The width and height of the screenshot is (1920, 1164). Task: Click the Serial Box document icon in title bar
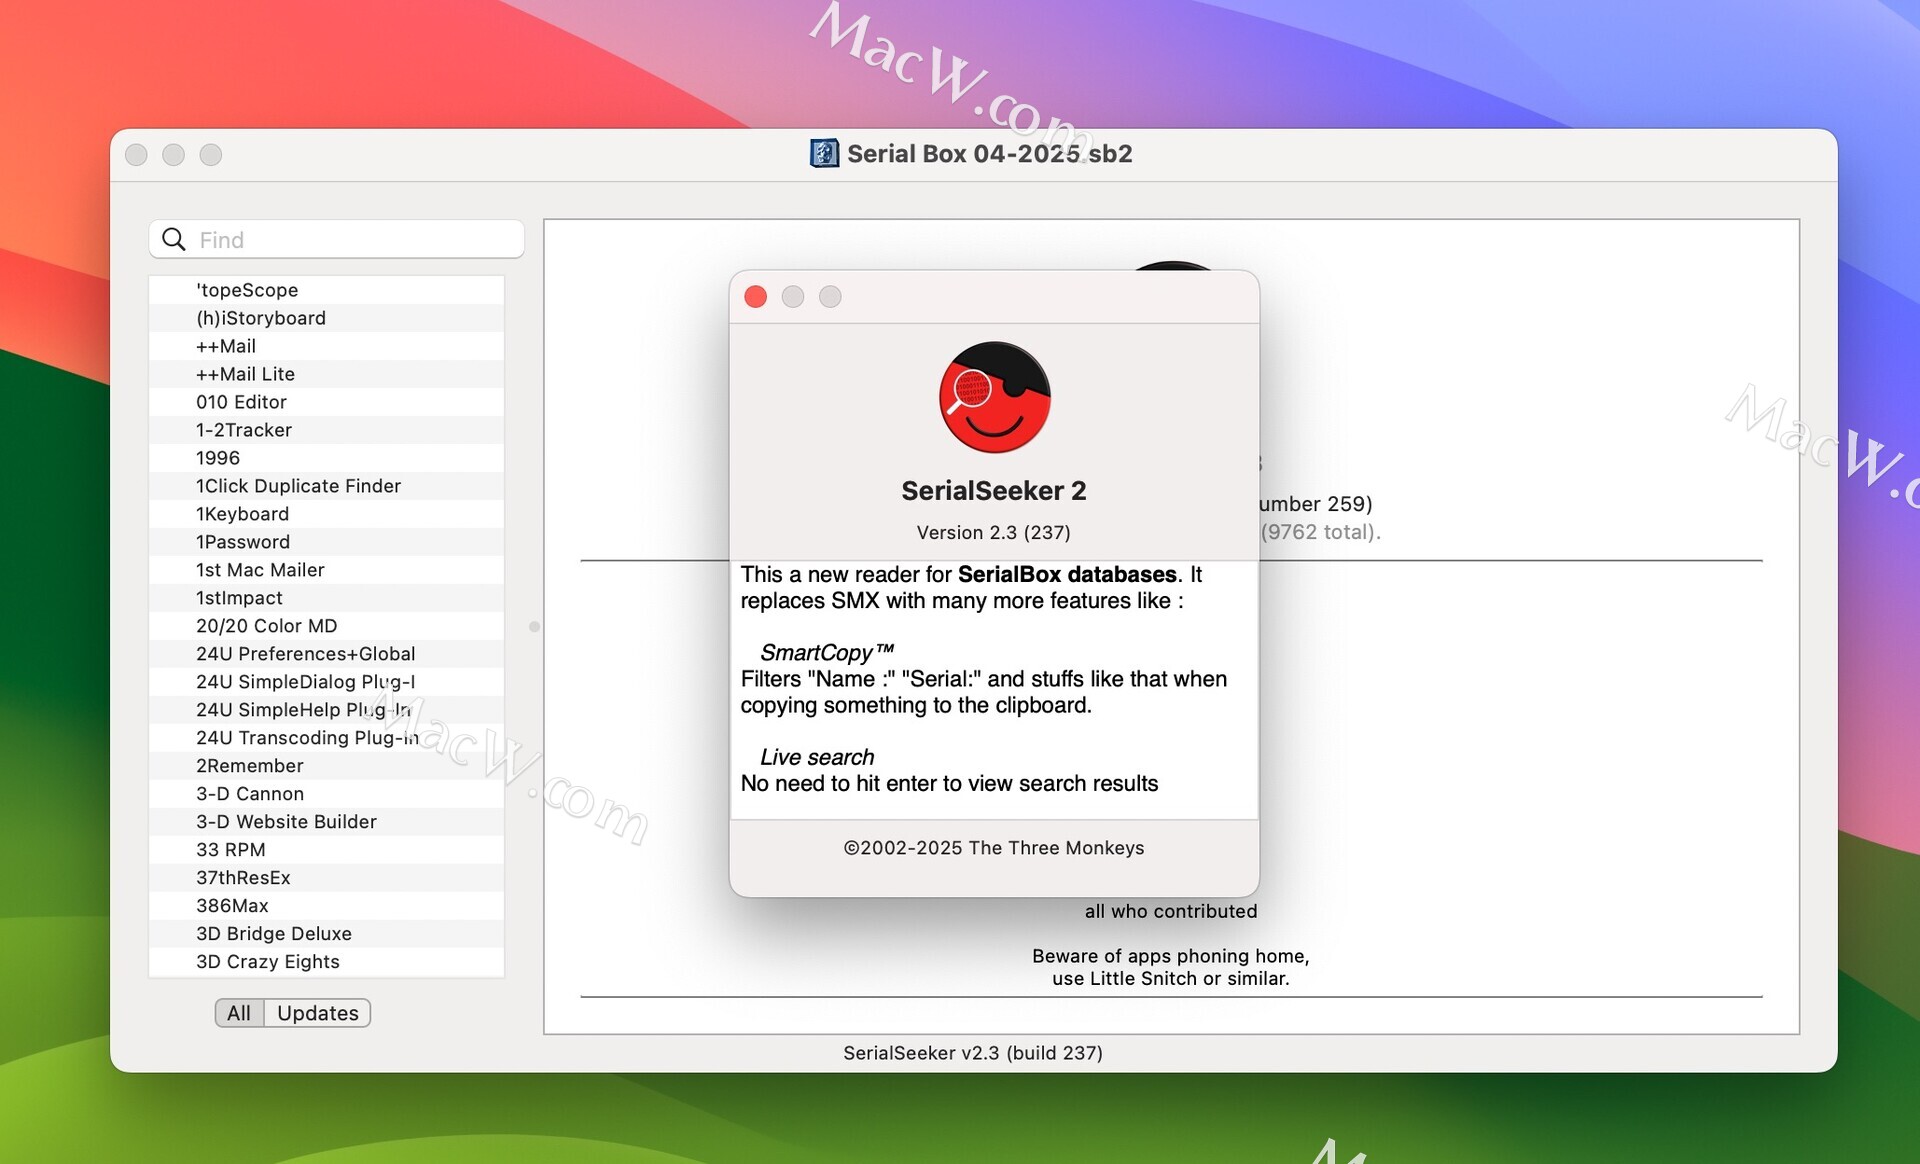click(824, 153)
